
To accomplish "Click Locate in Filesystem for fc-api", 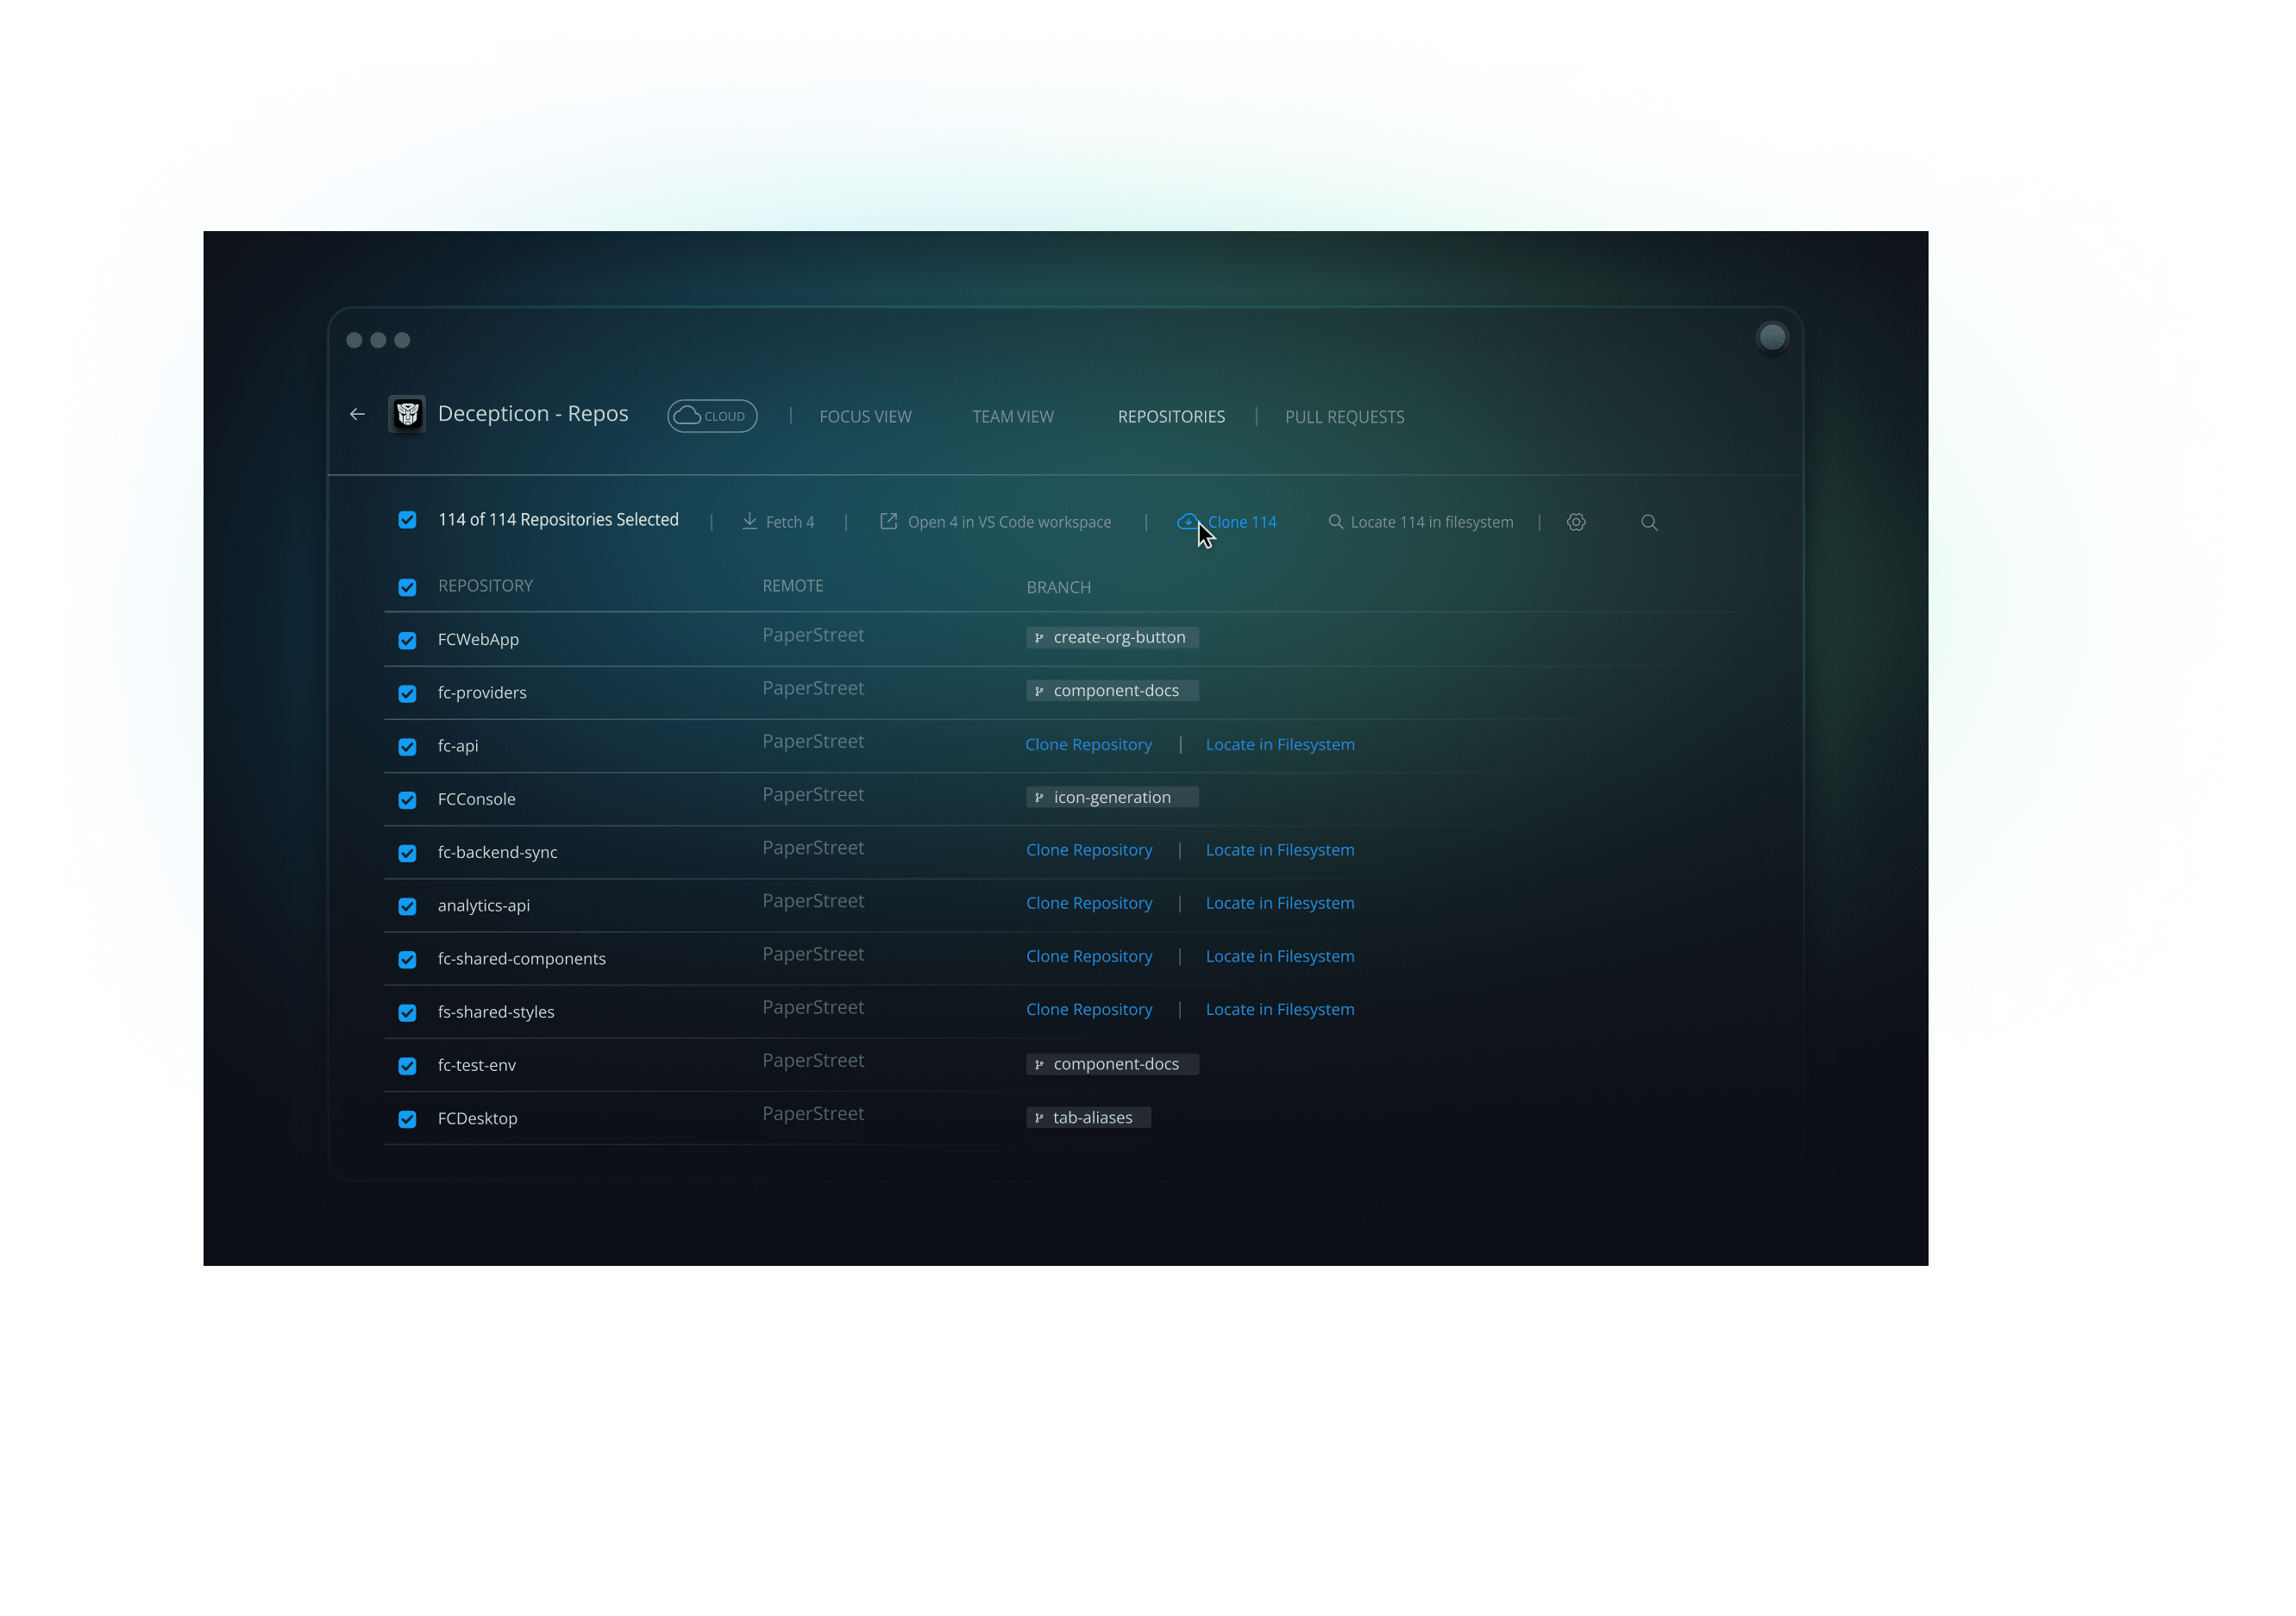I will click(x=1280, y=744).
